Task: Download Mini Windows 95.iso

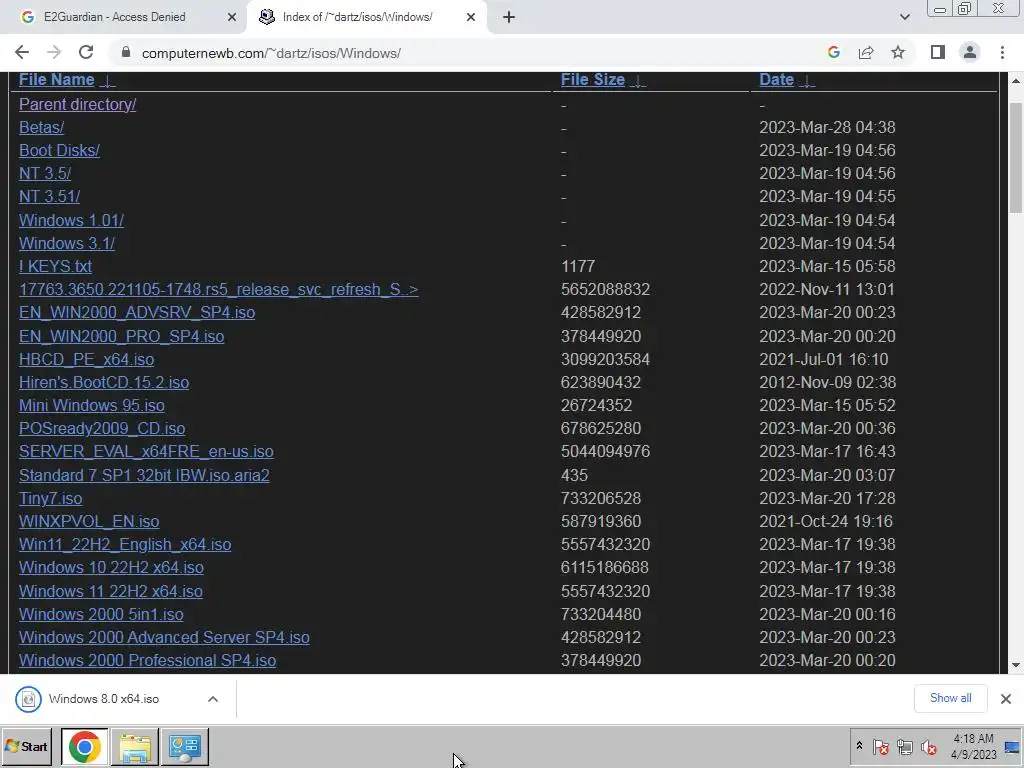Action: pos(92,406)
